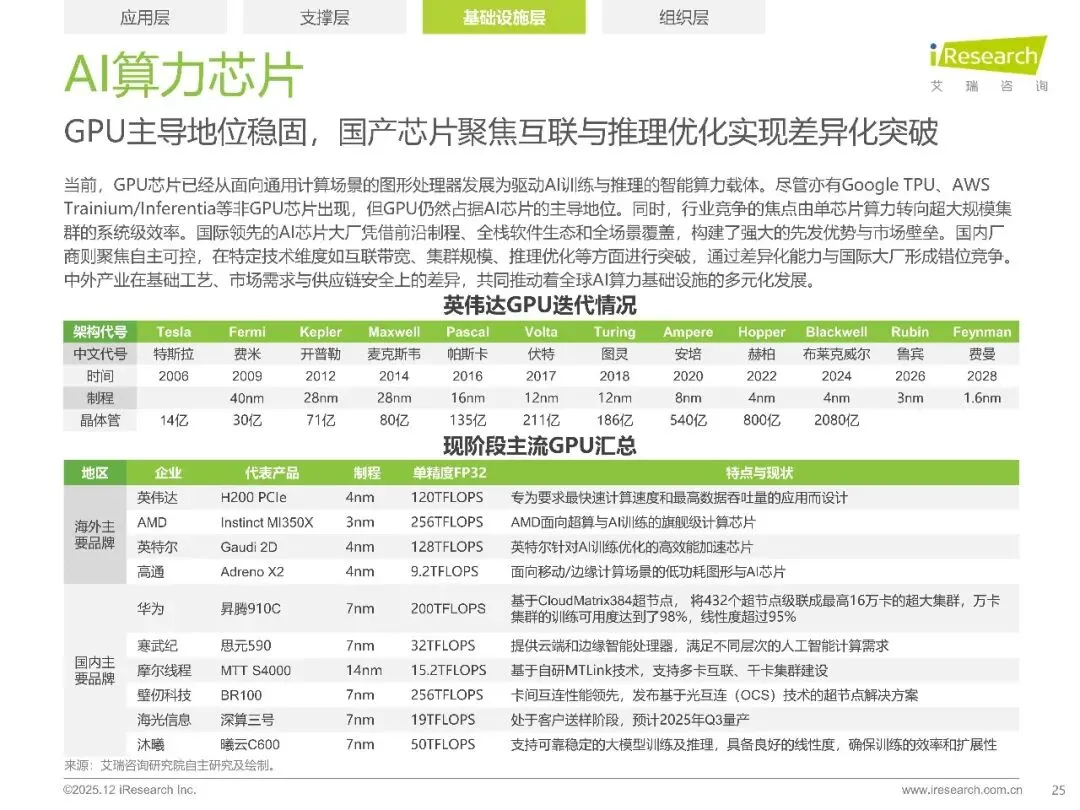
Task: Select the 地区 column header
Action: (95, 472)
